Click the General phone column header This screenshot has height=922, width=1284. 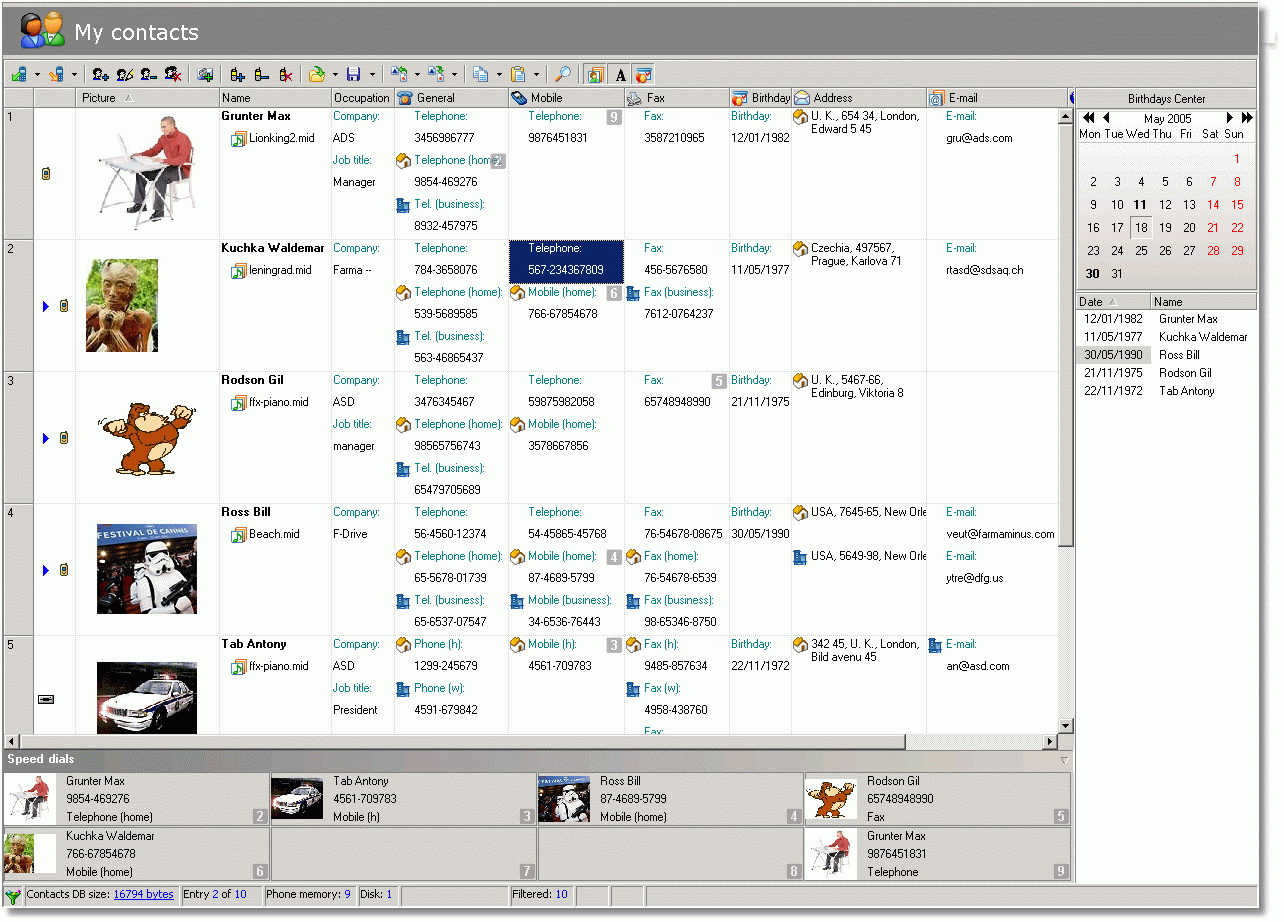point(451,98)
